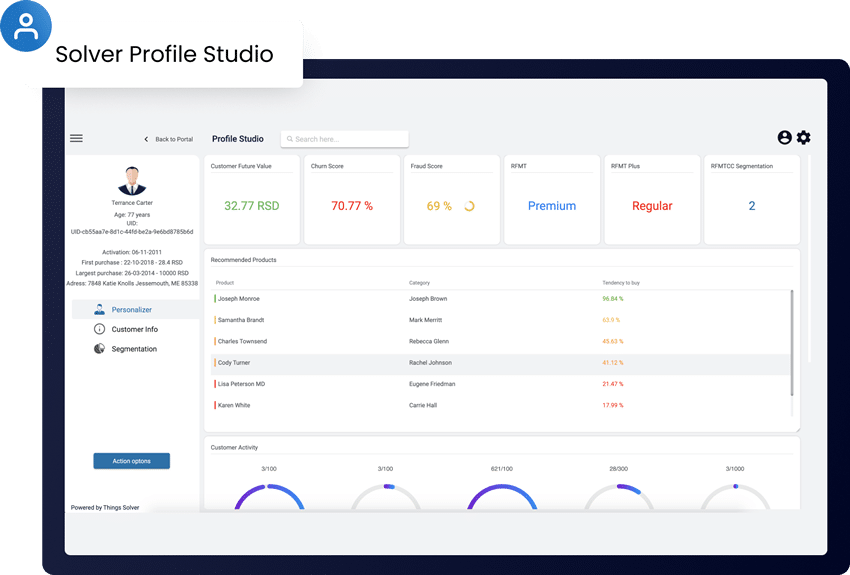
Task: Select the Cody Turner product row
Action: pos(500,363)
